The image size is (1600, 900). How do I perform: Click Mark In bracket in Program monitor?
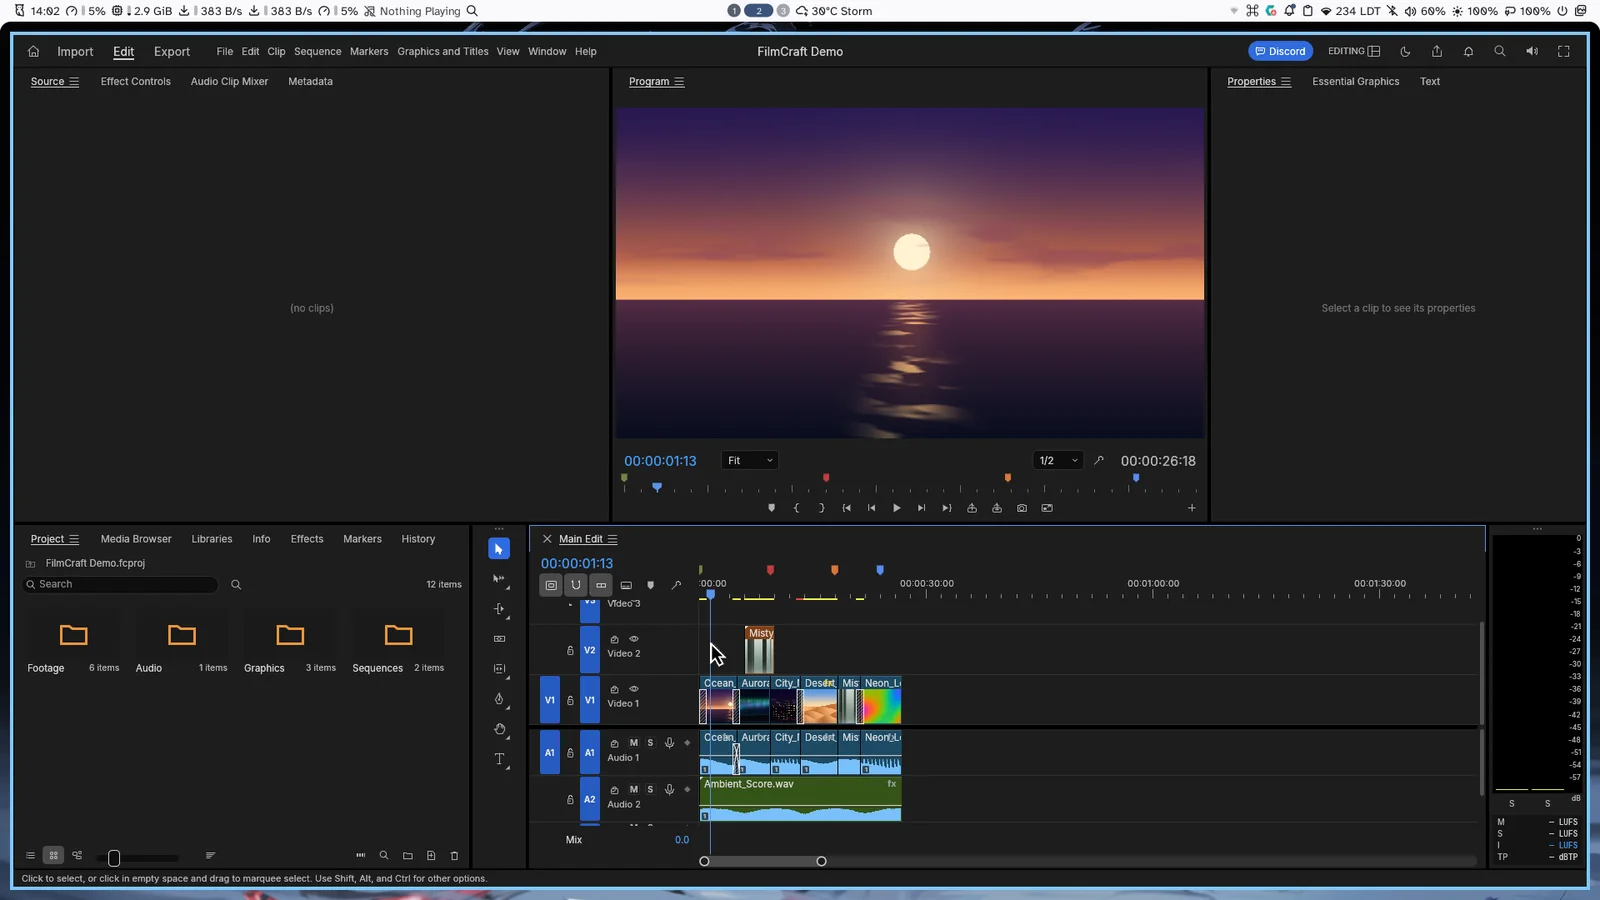pyautogui.click(x=796, y=508)
